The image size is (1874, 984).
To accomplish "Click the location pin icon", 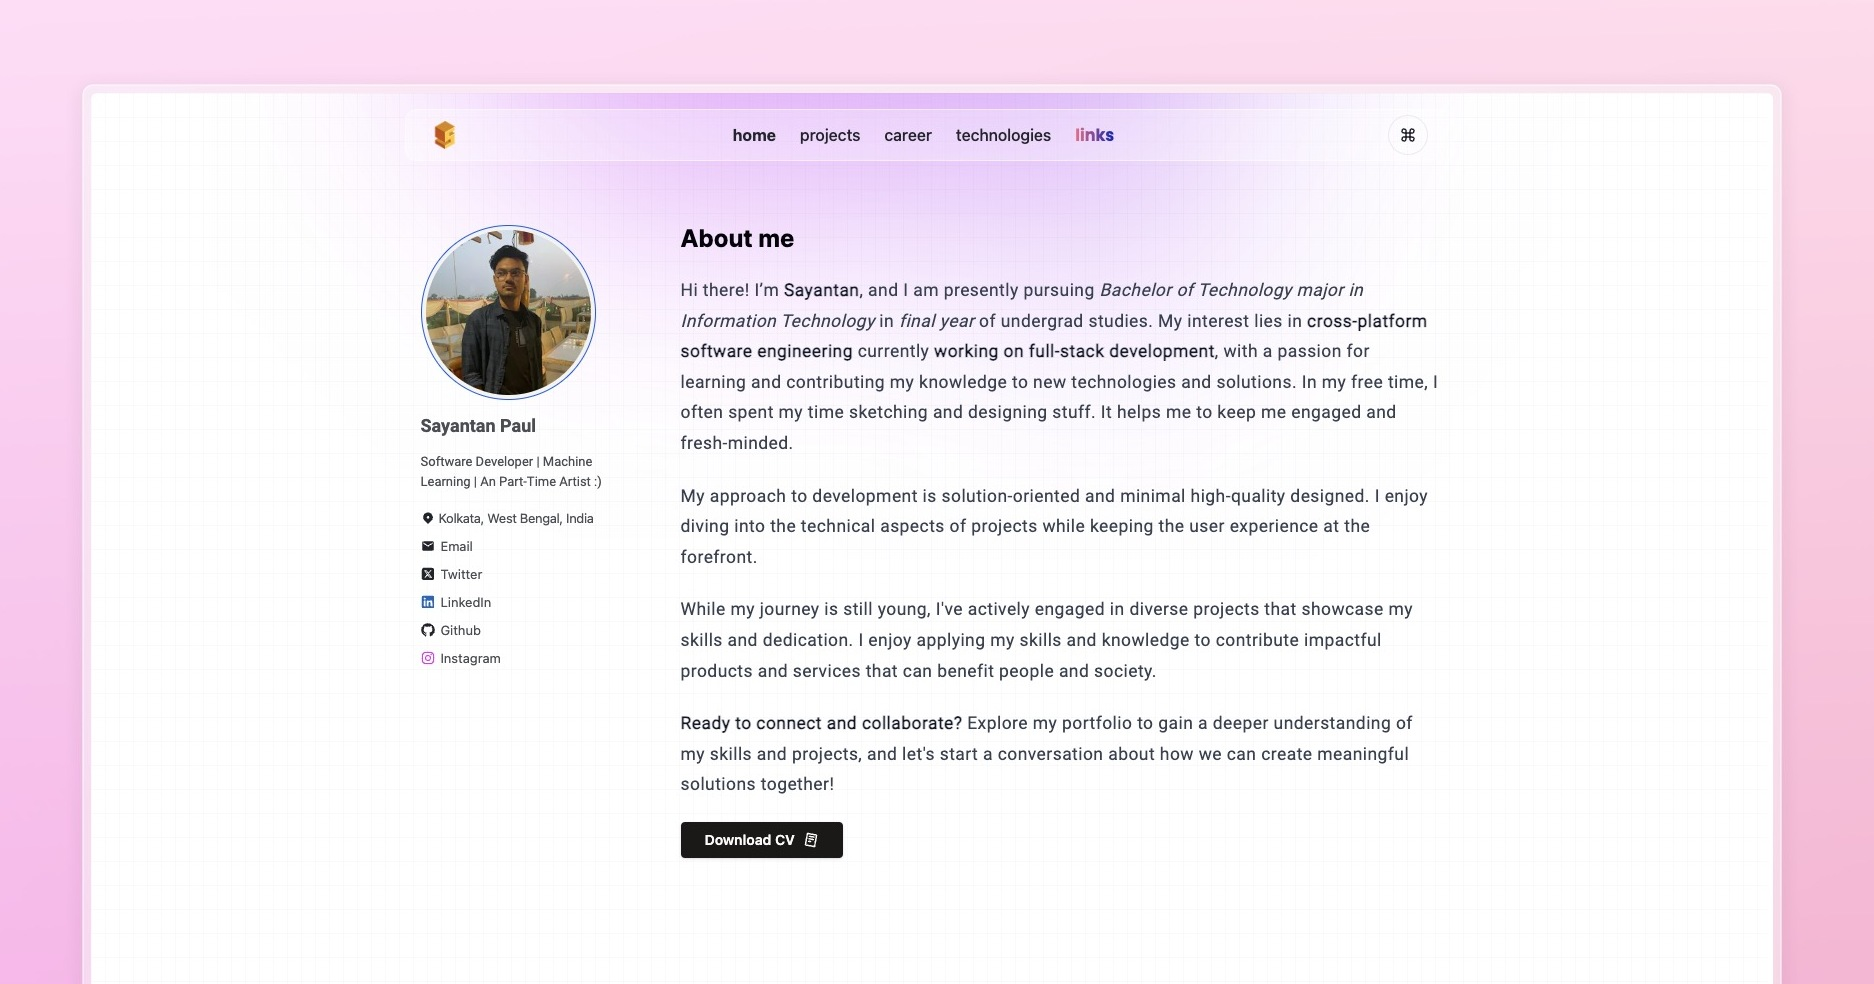I will point(428,518).
